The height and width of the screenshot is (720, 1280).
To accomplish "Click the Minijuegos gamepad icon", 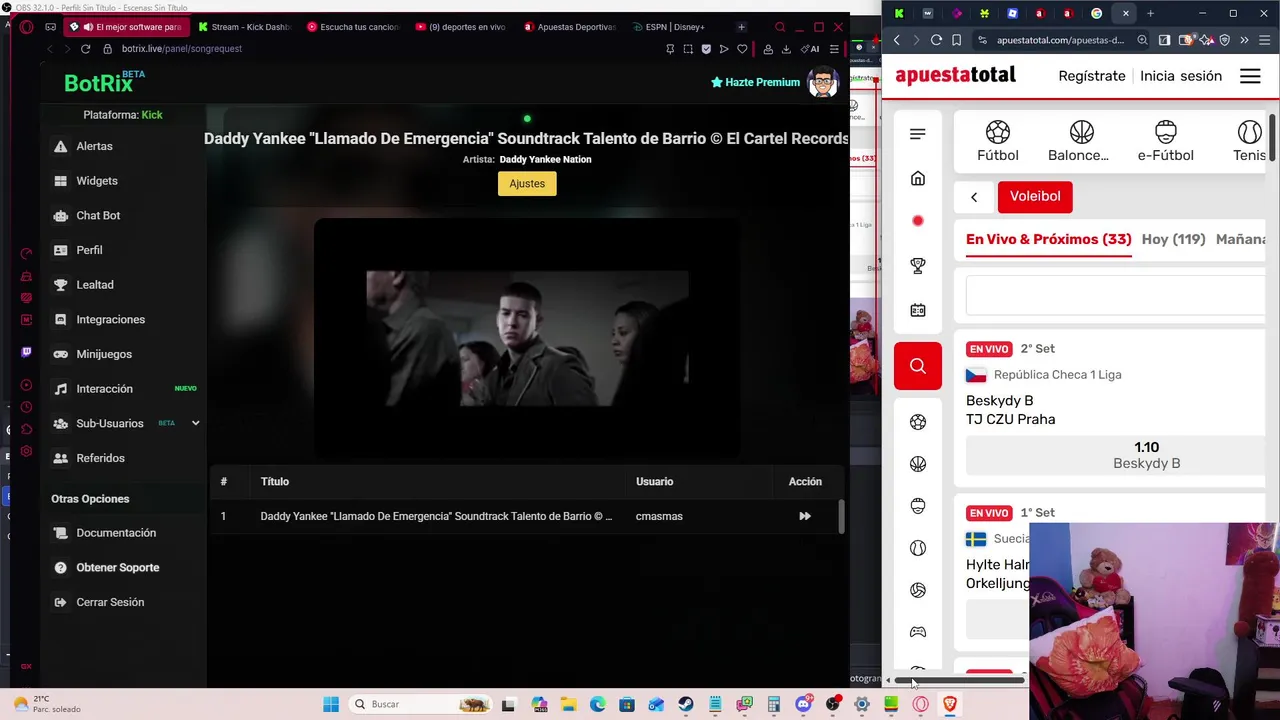I will point(60,354).
